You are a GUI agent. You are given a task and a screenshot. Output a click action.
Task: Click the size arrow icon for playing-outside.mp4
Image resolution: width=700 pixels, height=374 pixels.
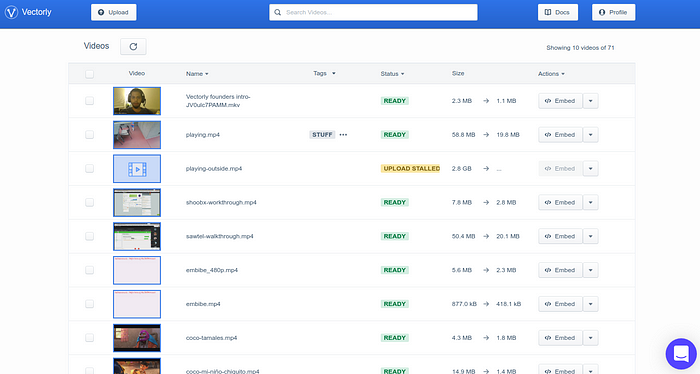tap(486, 169)
